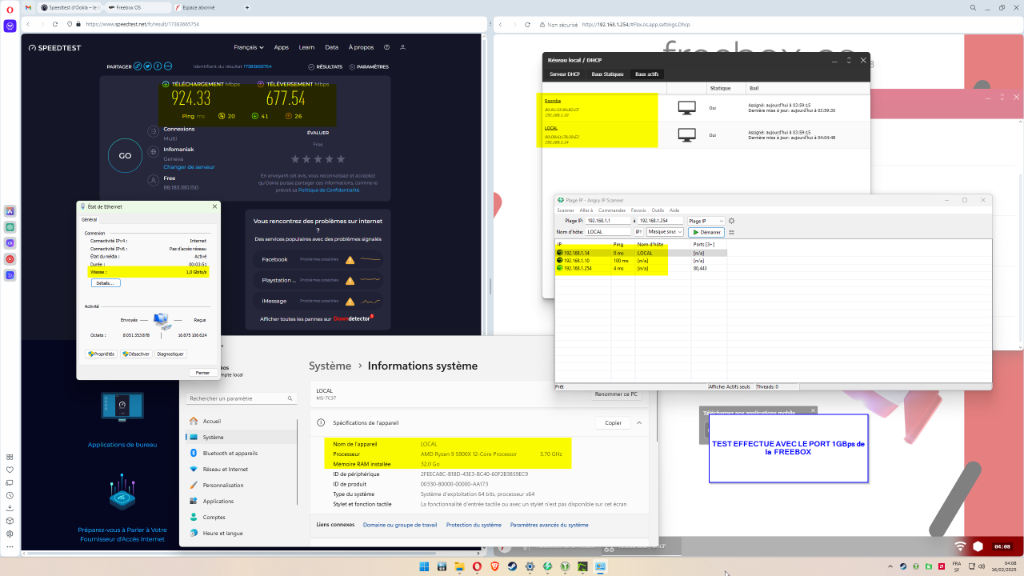
Task: Click the Speedtest GO button
Action: pyautogui.click(x=125, y=156)
